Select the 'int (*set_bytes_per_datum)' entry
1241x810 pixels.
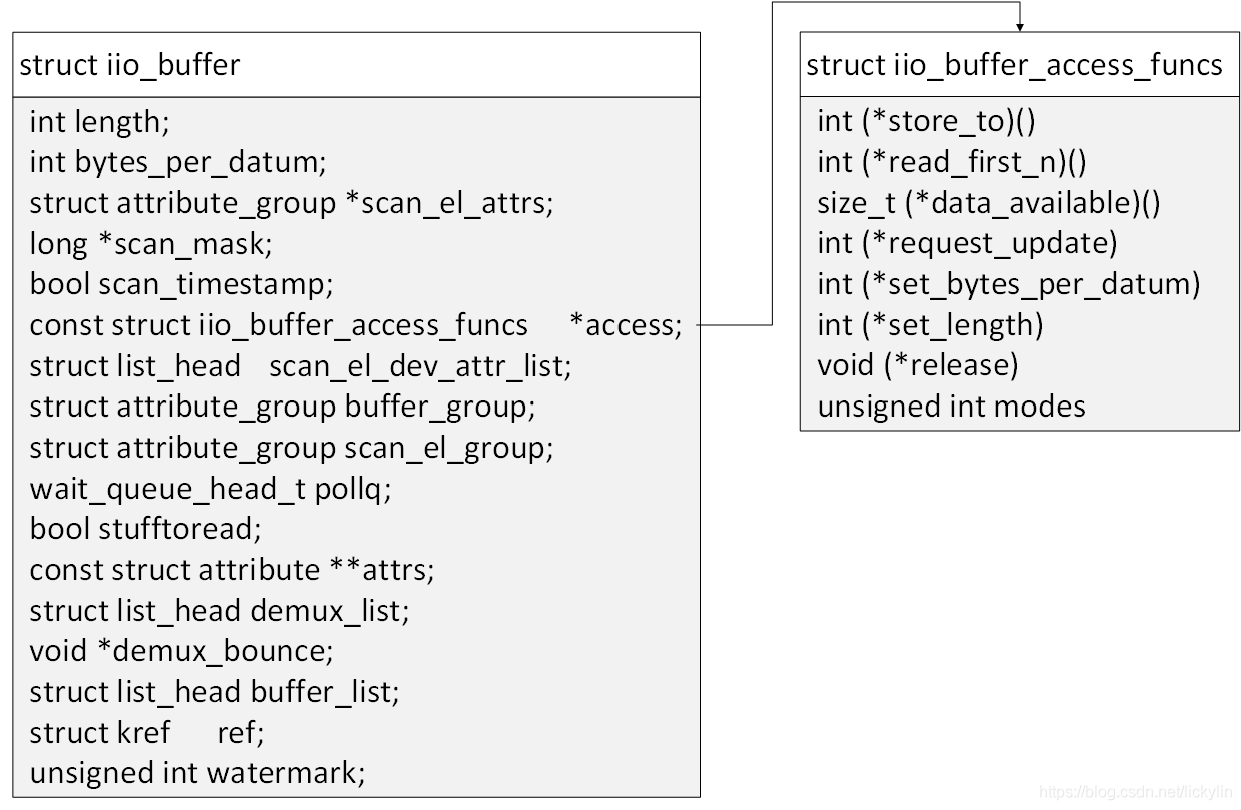[1008, 284]
